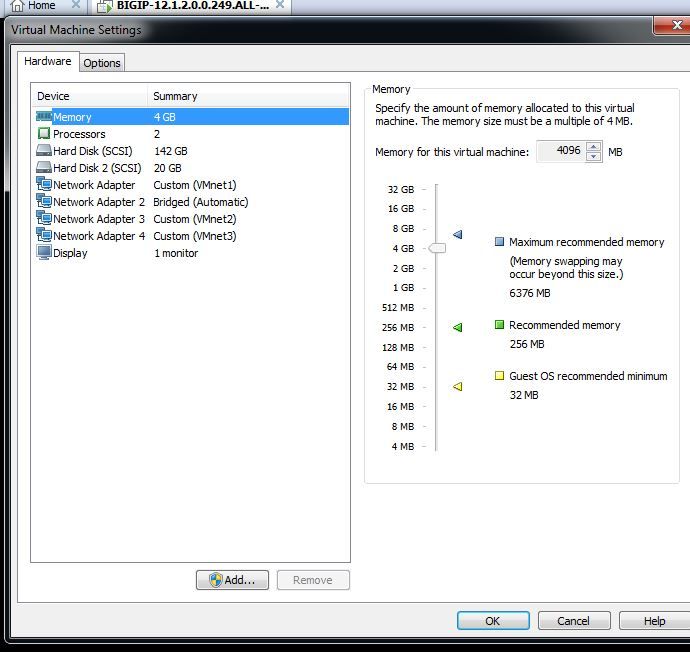
Task: Increase memory with the up stepper arrow
Action: [594, 147]
